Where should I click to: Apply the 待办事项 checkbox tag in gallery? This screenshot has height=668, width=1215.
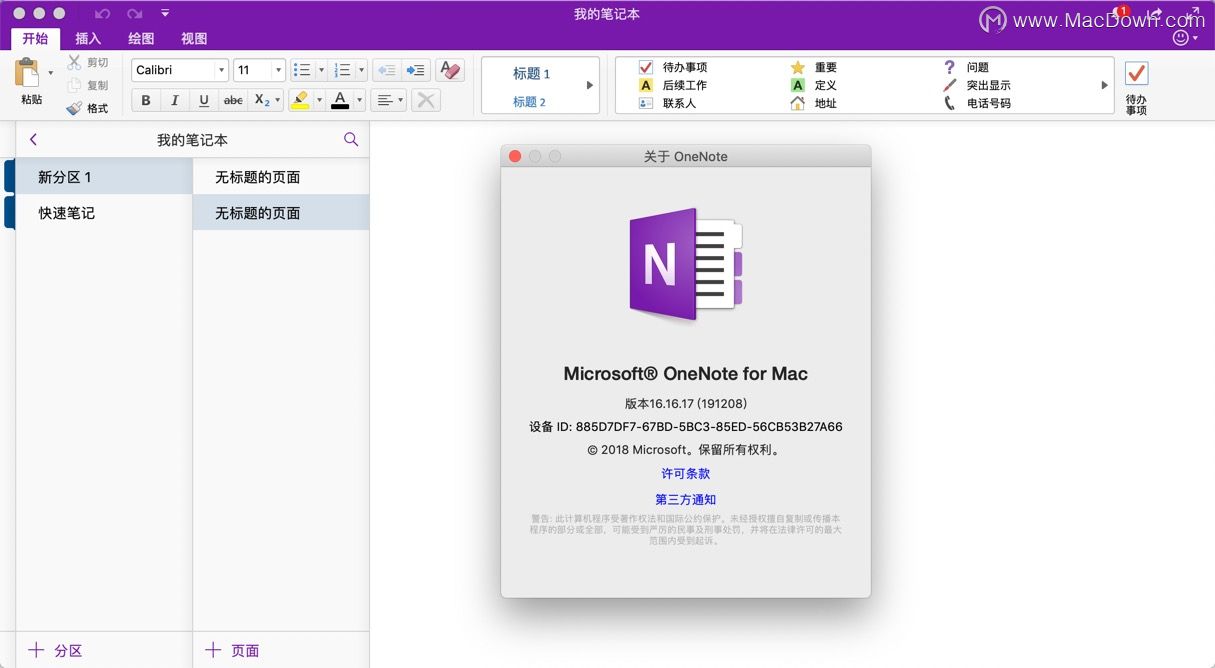[673, 67]
